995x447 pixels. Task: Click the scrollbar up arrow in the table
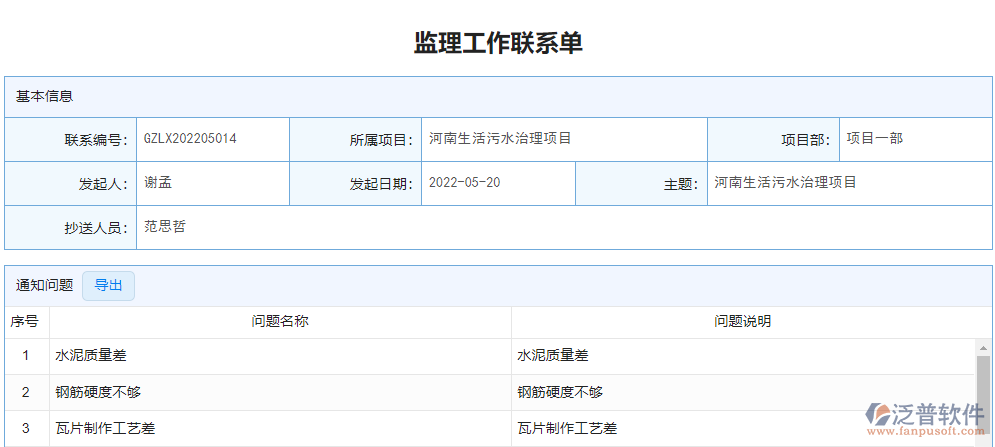click(983, 347)
